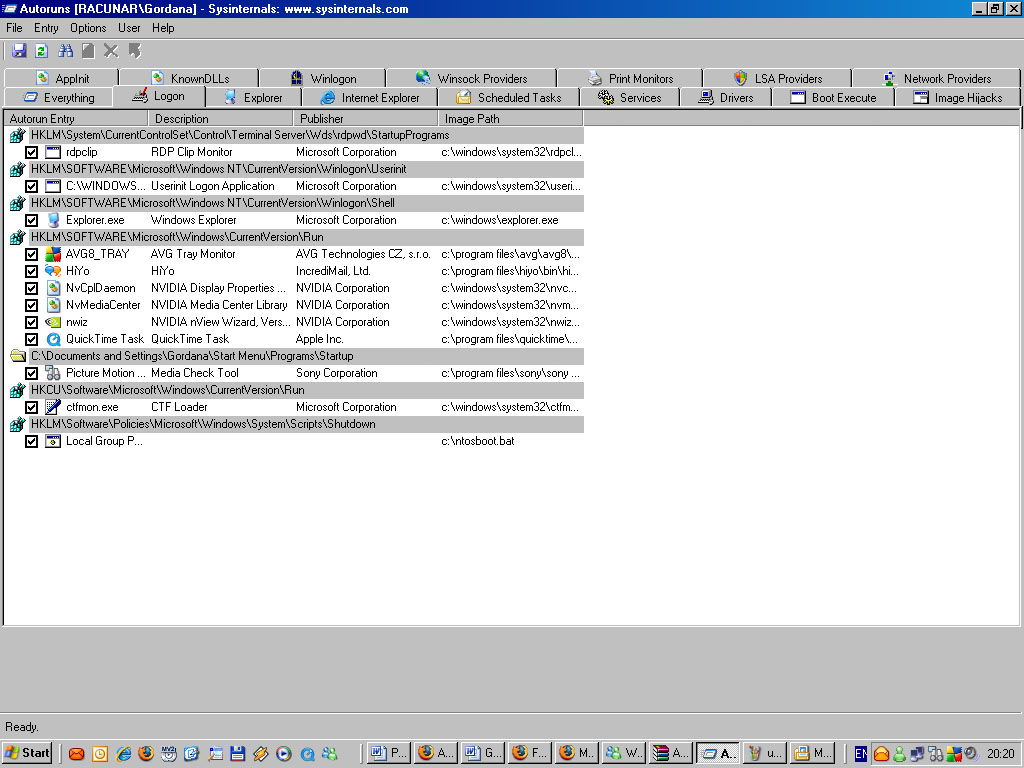Uncheck the Picture Motion startup entry
Viewport: 1024px width, 768px height.
[31, 373]
